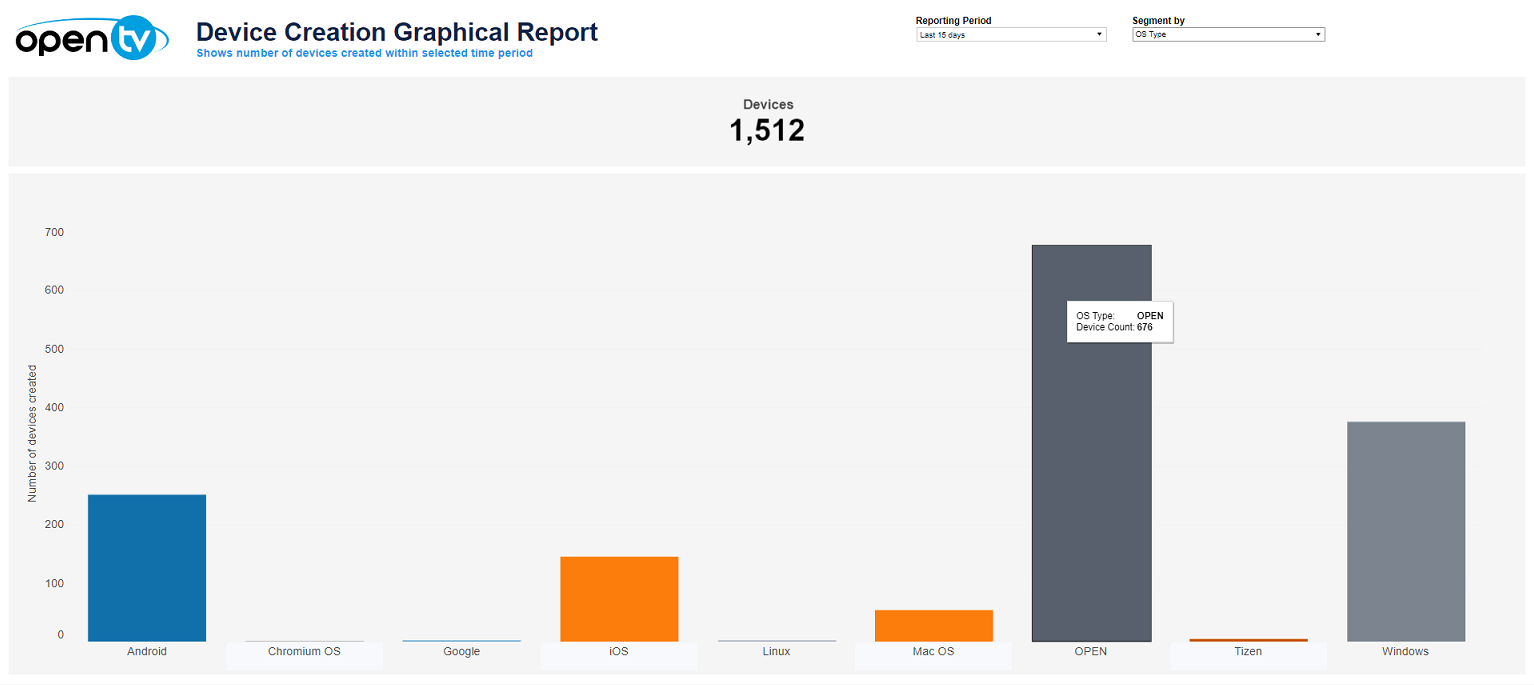Click the Android axis label
Image resolution: width=1534 pixels, height=685 pixels.
click(x=147, y=652)
